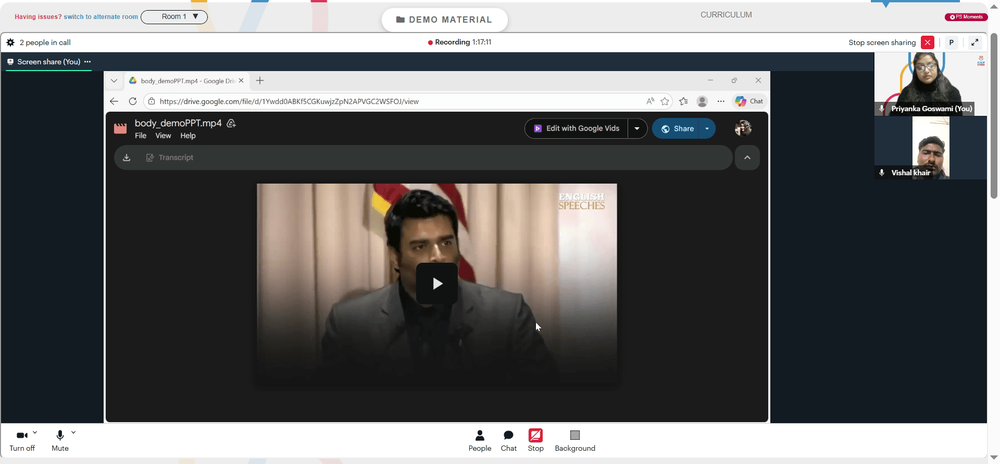
Task: Click the red video file clapperboard icon
Action: click(x=120, y=128)
